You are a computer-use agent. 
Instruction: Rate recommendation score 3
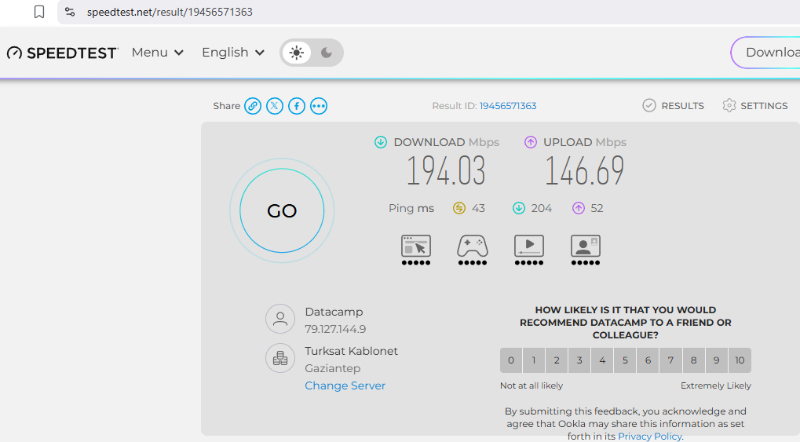point(580,360)
